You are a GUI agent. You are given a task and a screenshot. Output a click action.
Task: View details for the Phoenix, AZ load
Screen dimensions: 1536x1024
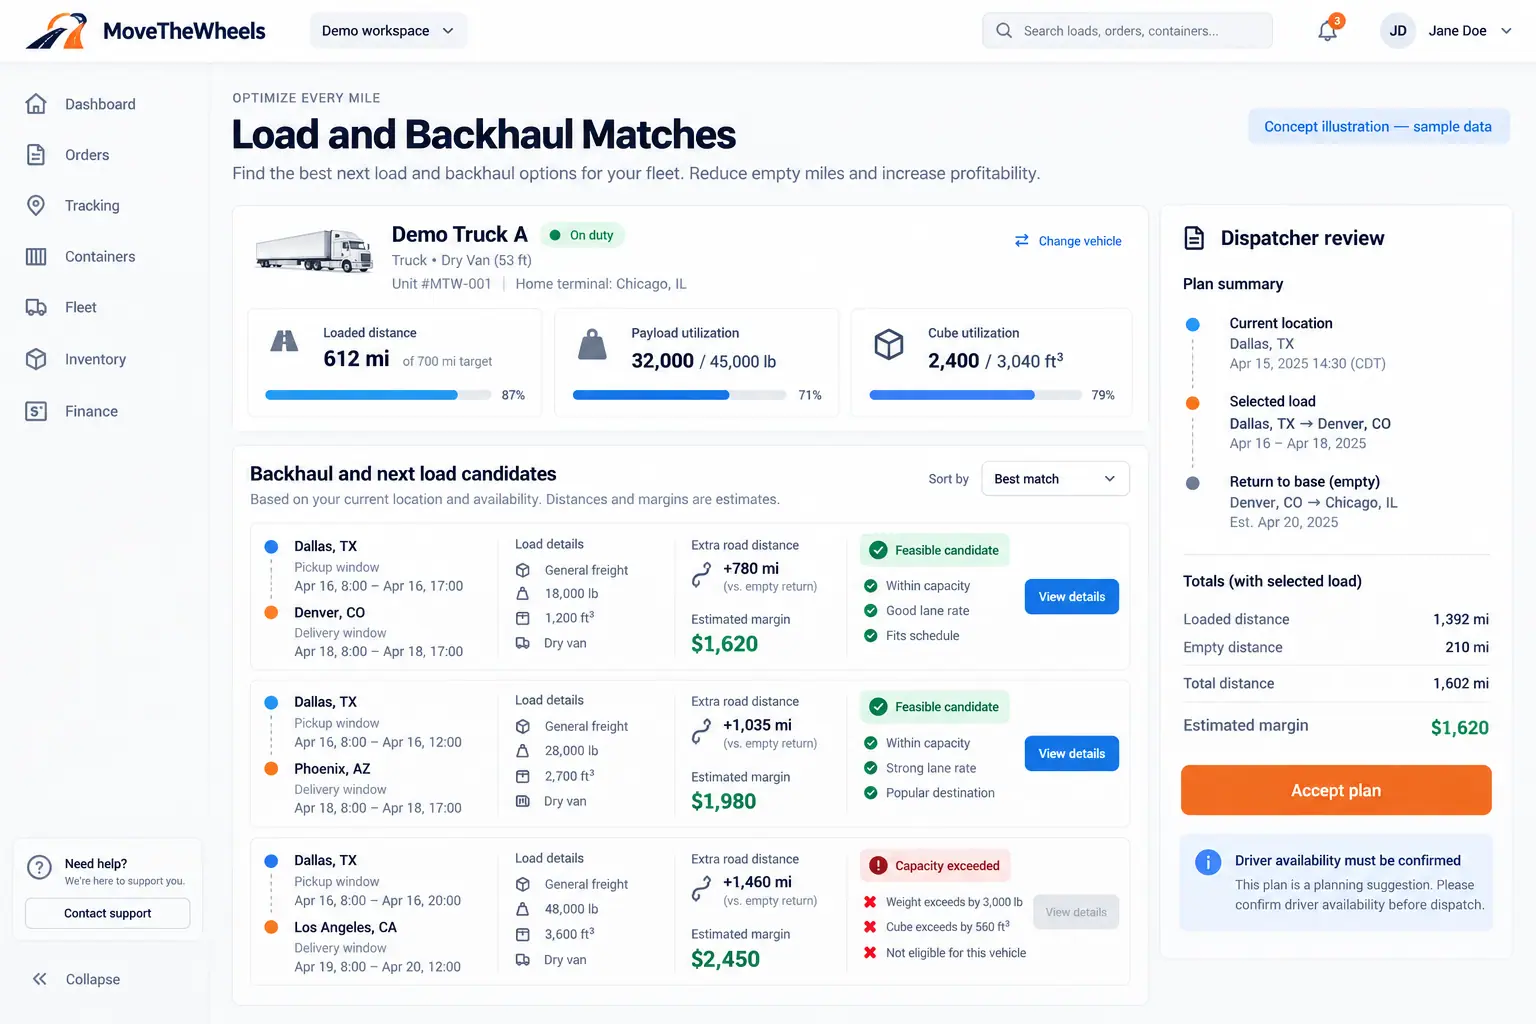(1072, 754)
